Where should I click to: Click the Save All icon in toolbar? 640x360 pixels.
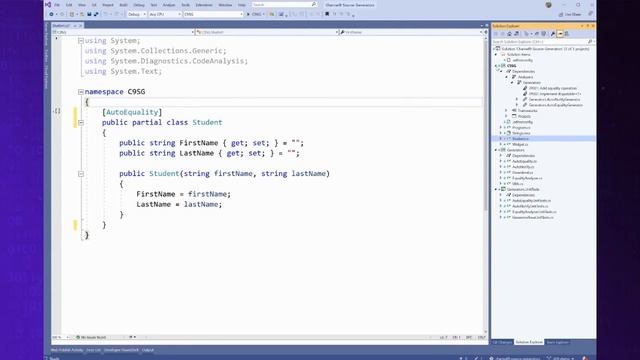96,14
